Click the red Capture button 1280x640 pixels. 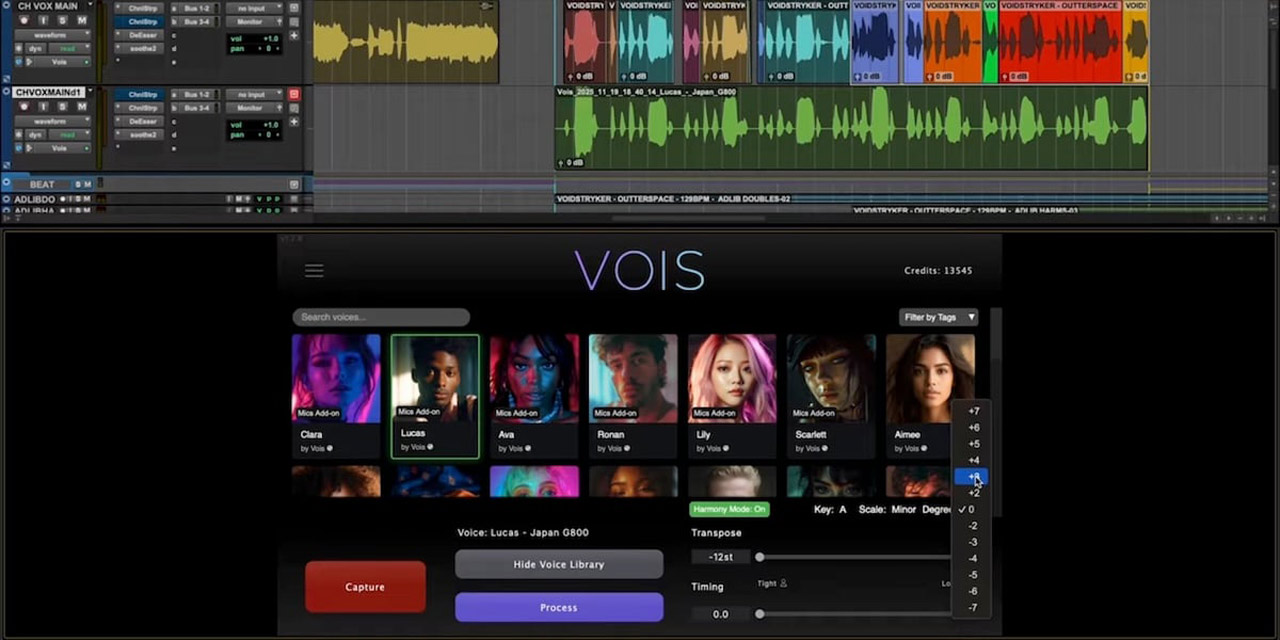pyautogui.click(x=365, y=587)
